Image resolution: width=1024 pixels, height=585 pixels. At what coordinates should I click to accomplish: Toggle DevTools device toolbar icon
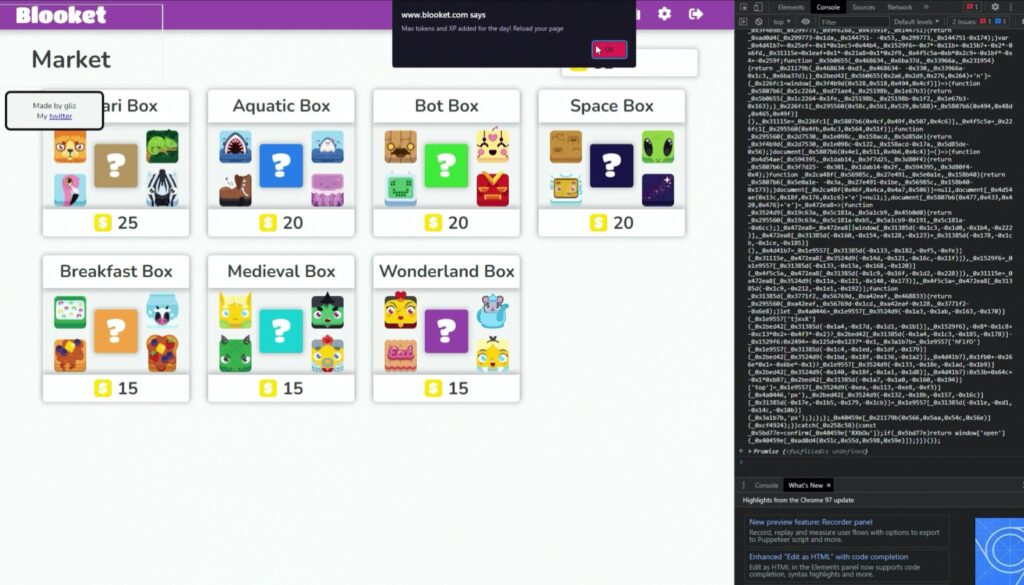coord(758,7)
